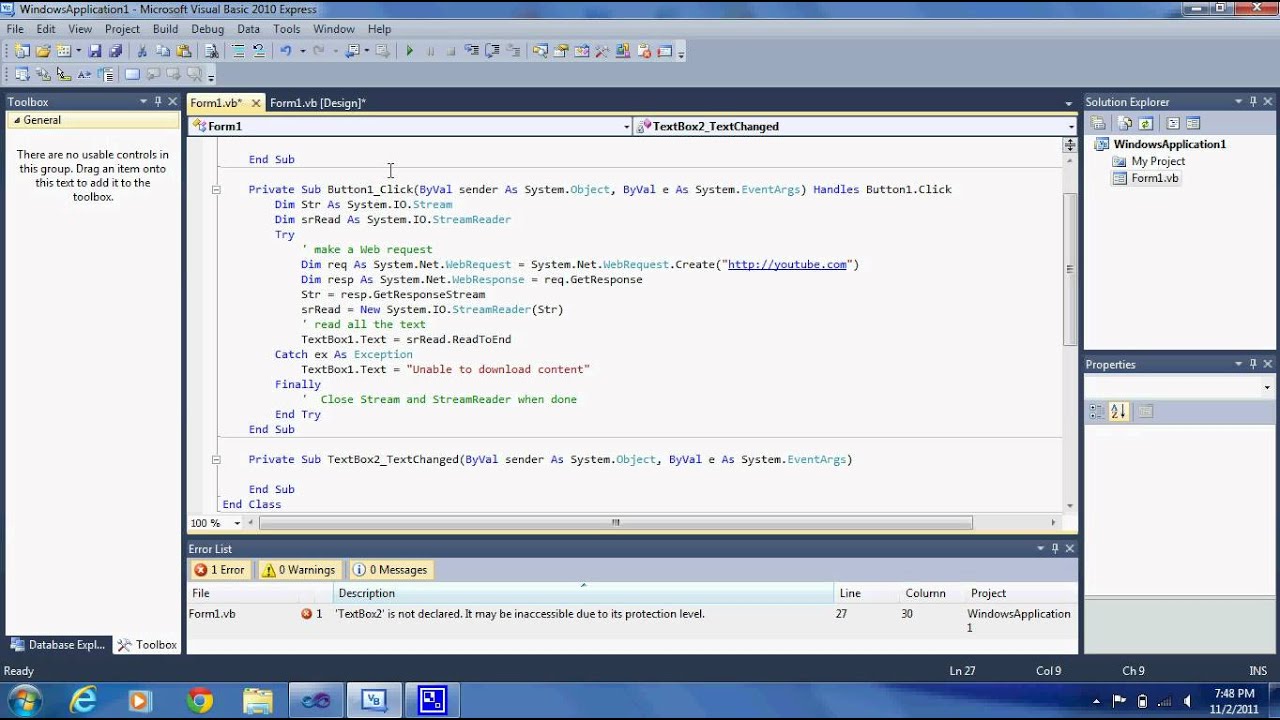Collapse the TextBox2_TextChanged sub outline
The width and height of the screenshot is (1280, 720).
coord(216,459)
